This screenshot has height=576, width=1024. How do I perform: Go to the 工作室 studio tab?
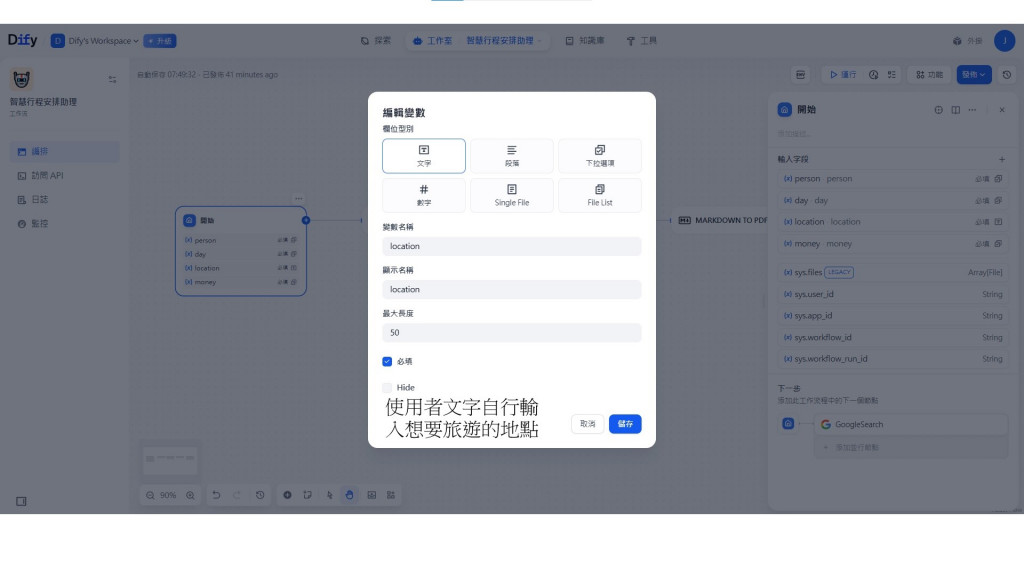(432, 40)
